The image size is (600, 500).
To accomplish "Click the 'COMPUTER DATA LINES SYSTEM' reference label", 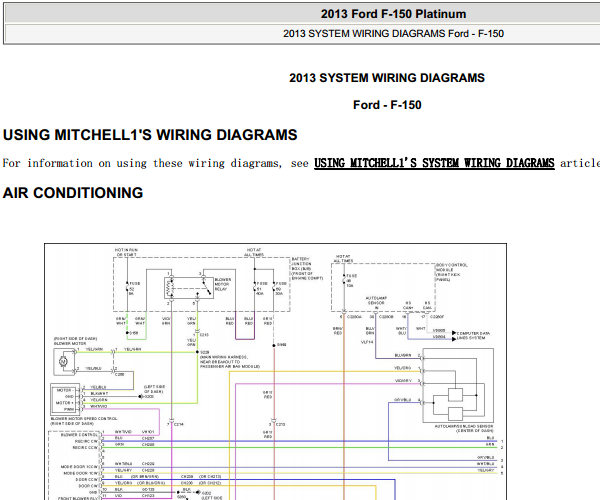I will coord(473,336).
